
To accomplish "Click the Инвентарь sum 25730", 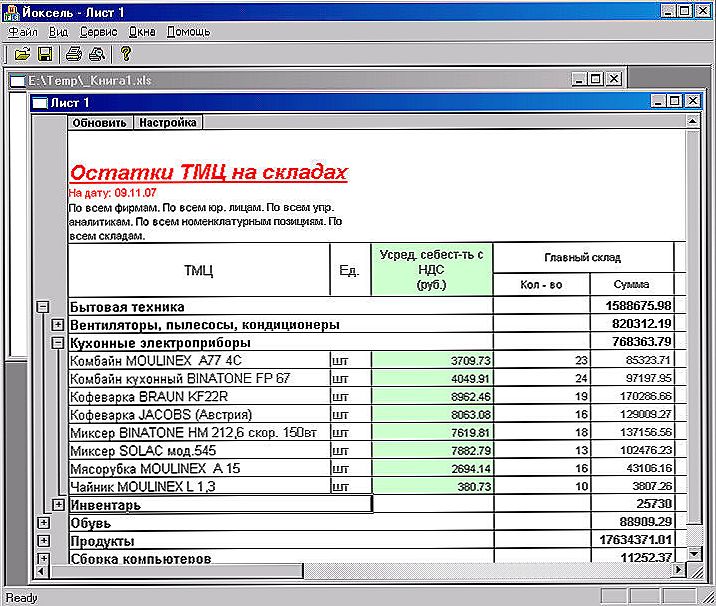I will 654,504.
